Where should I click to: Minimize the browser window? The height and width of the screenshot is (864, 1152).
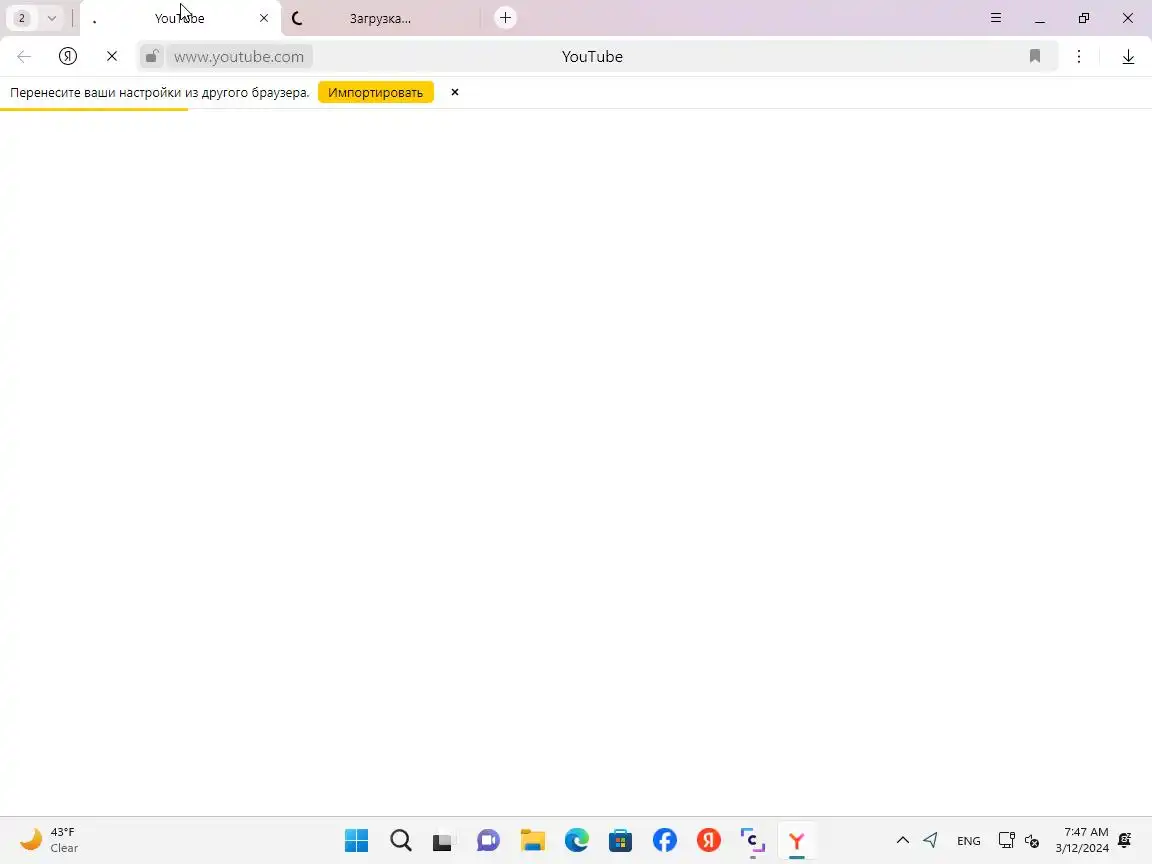[x=1040, y=18]
